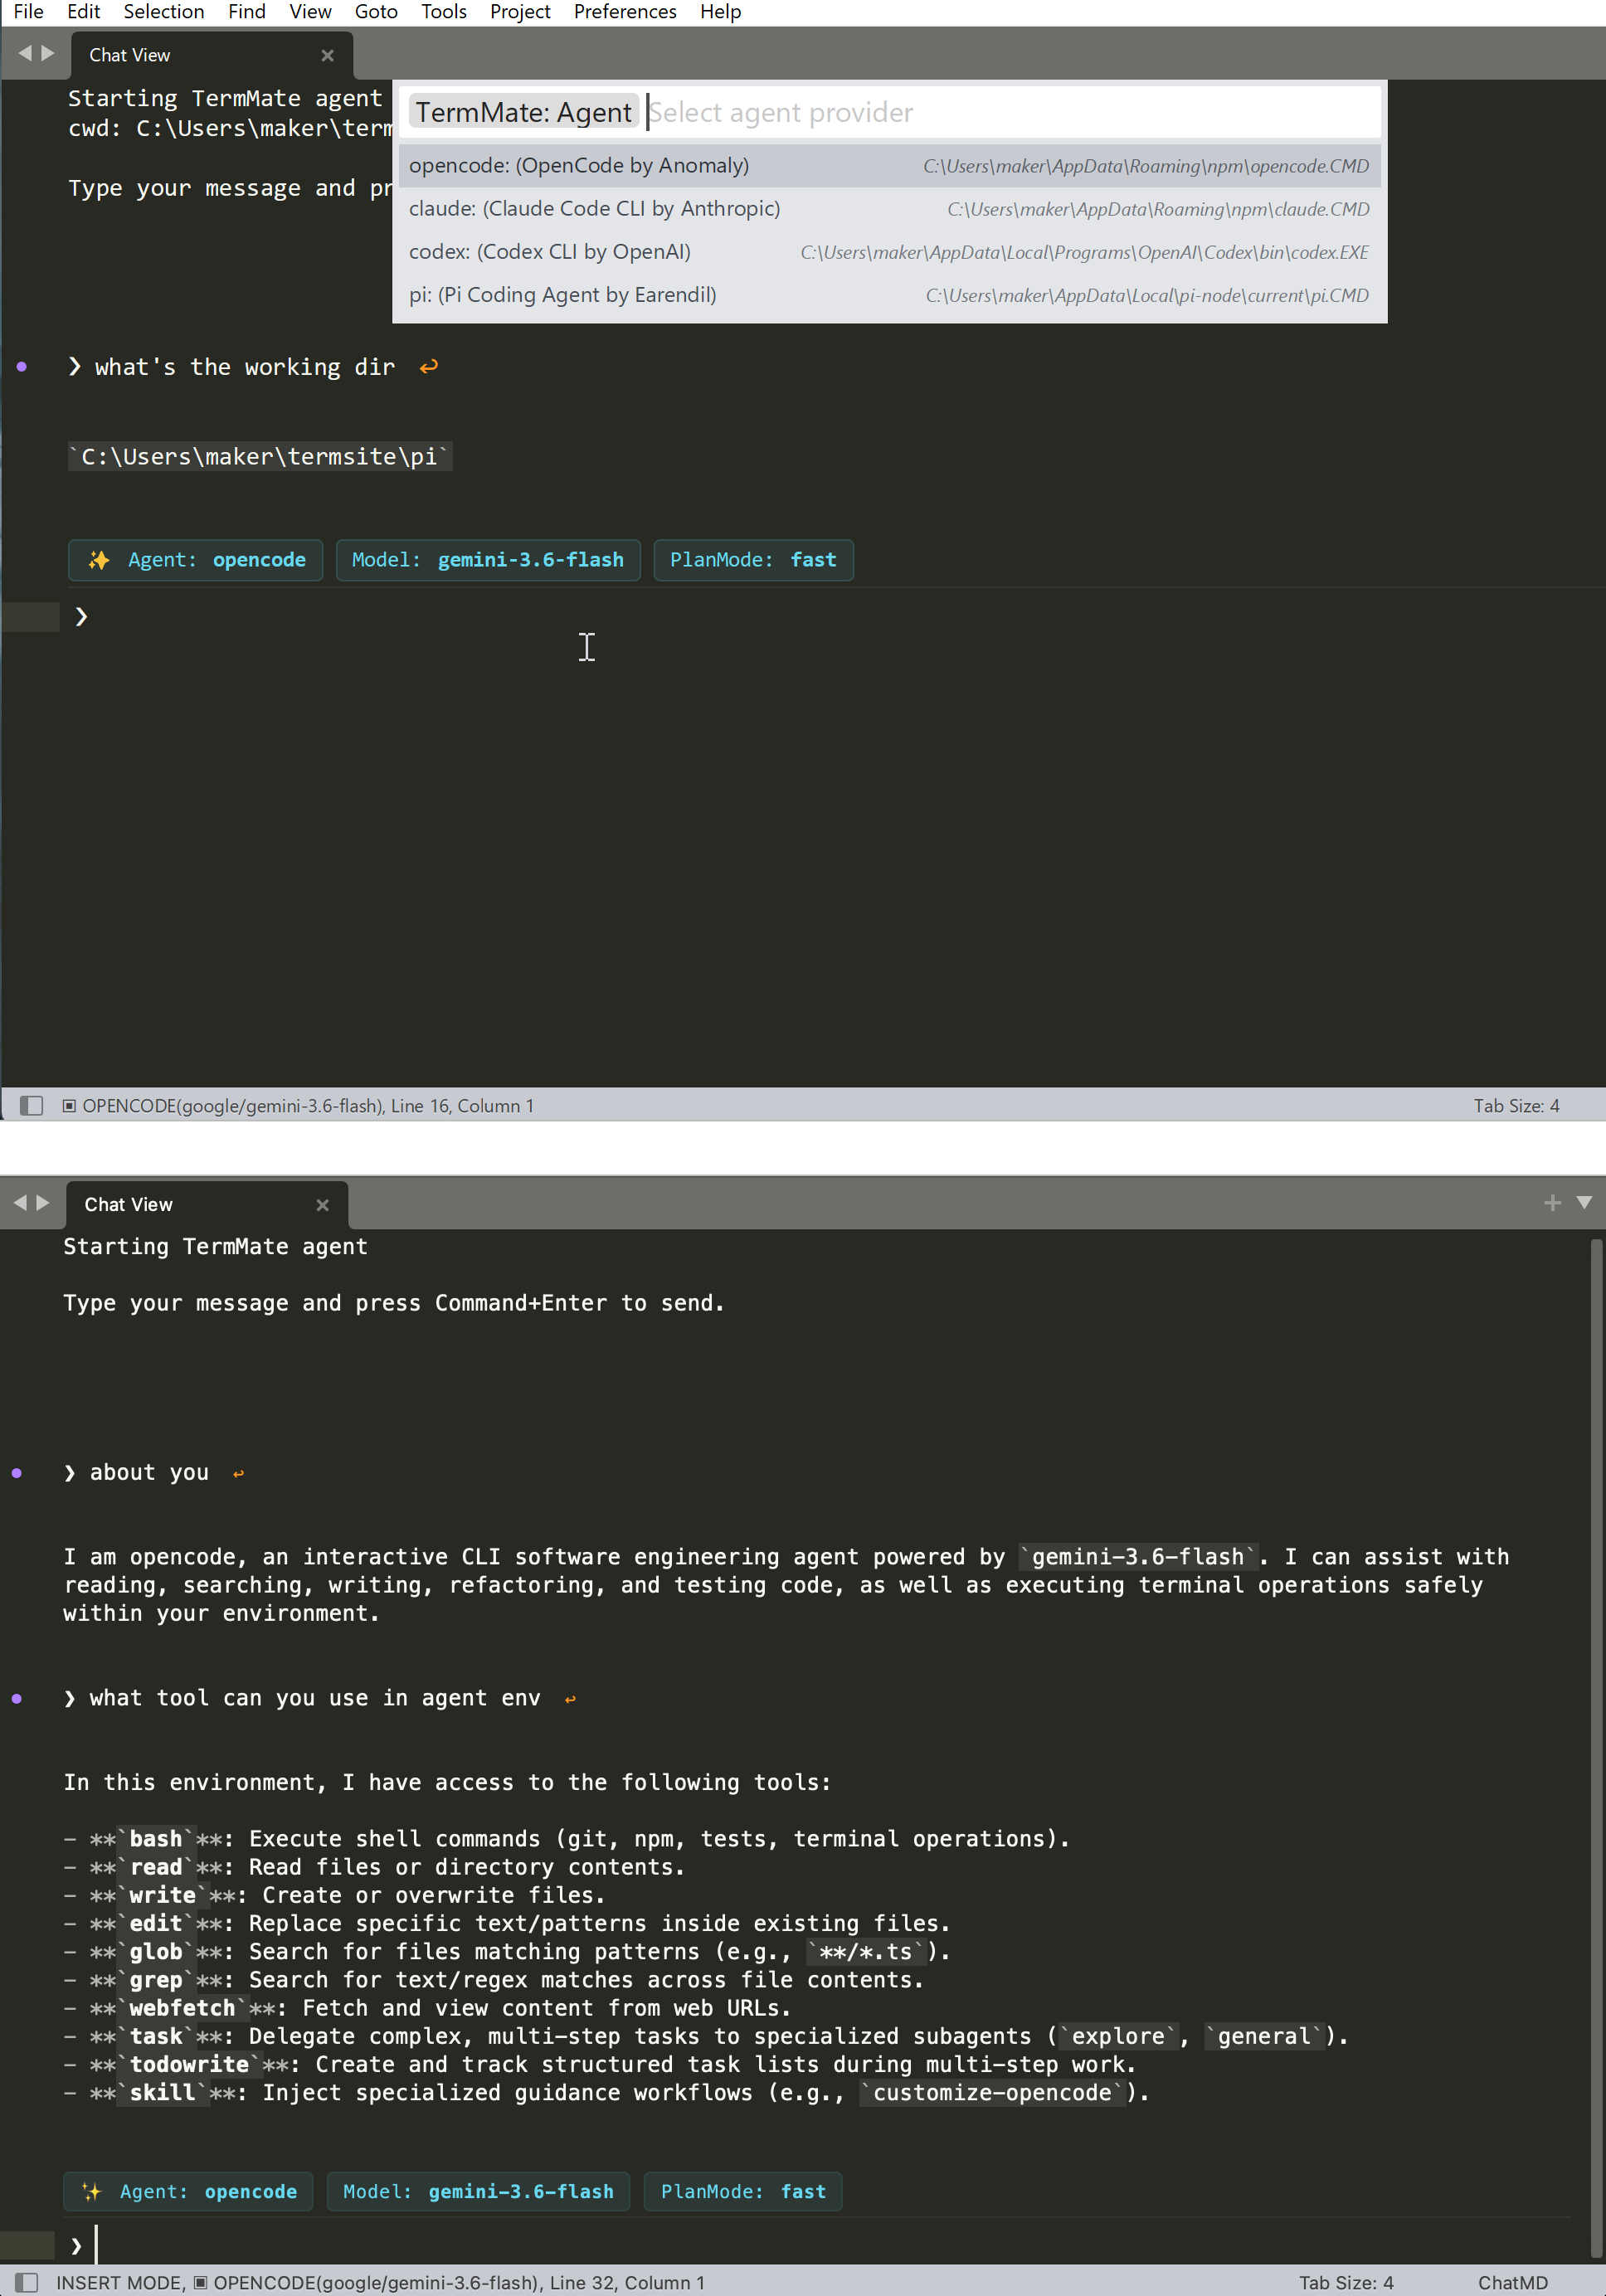1606x2296 pixels.
Task: Close Chat View tab in bottom window
Action: pos(322,1205)
